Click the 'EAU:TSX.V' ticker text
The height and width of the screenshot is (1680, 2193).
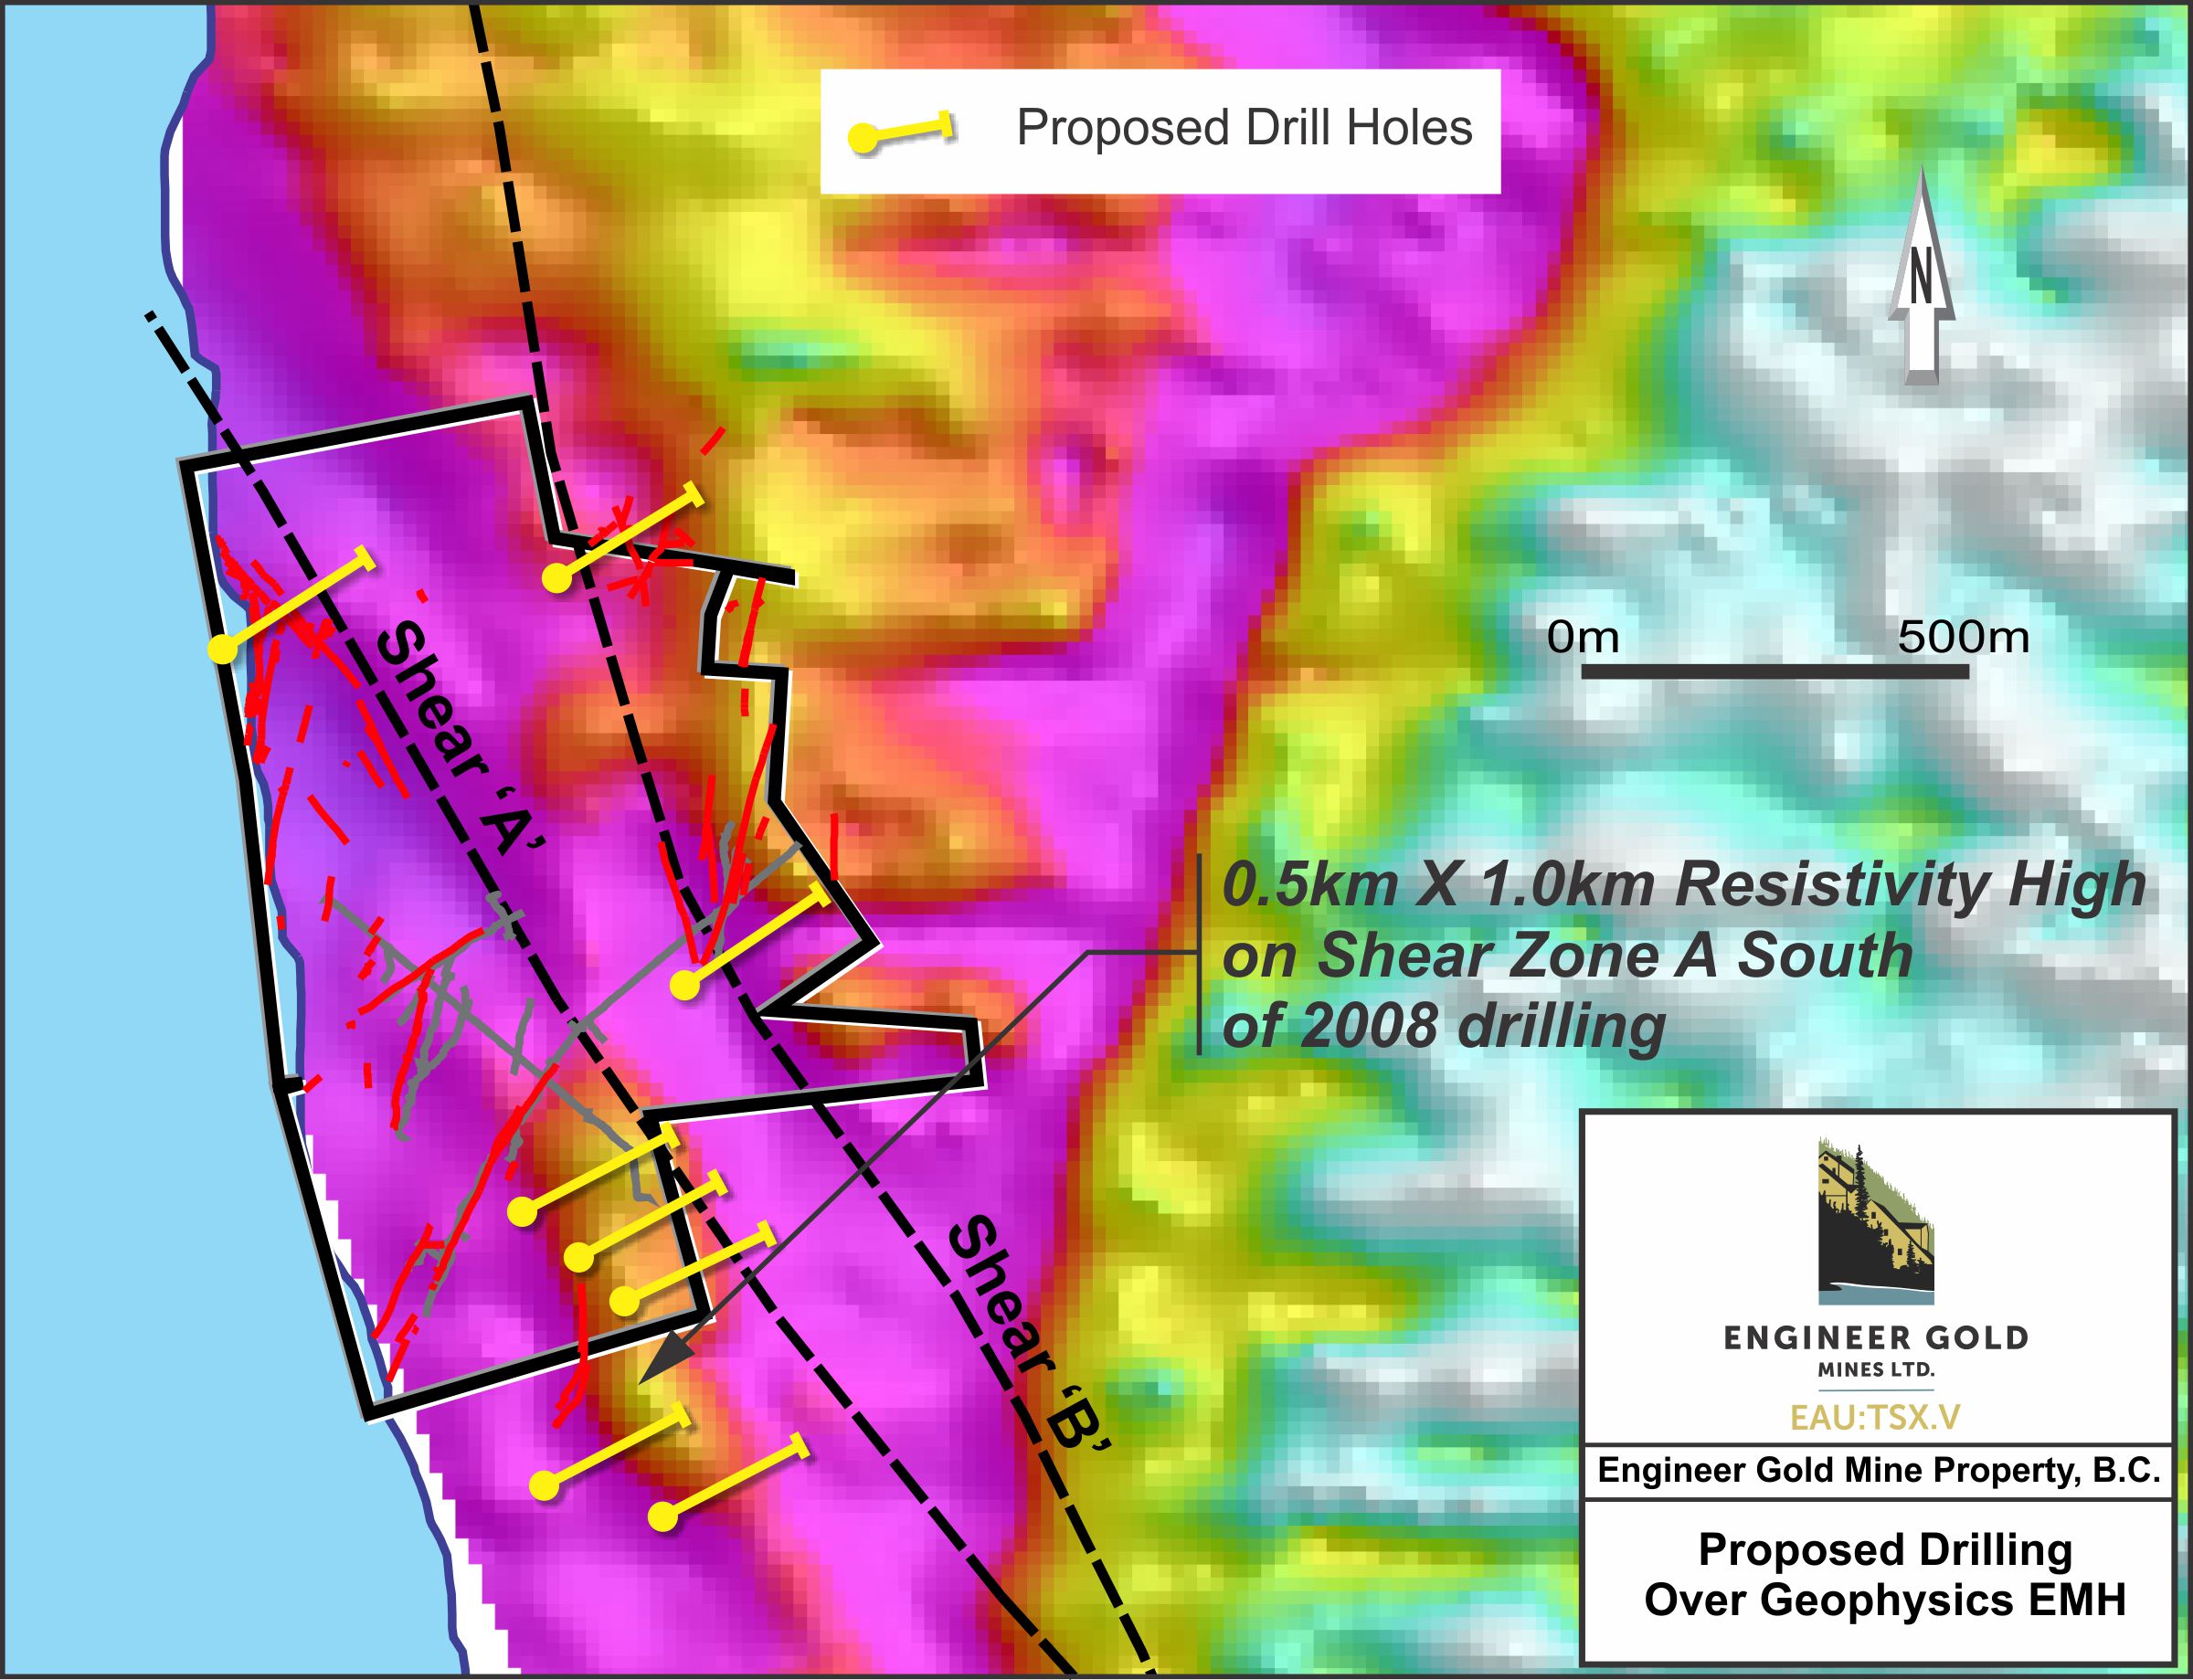1876,1418
